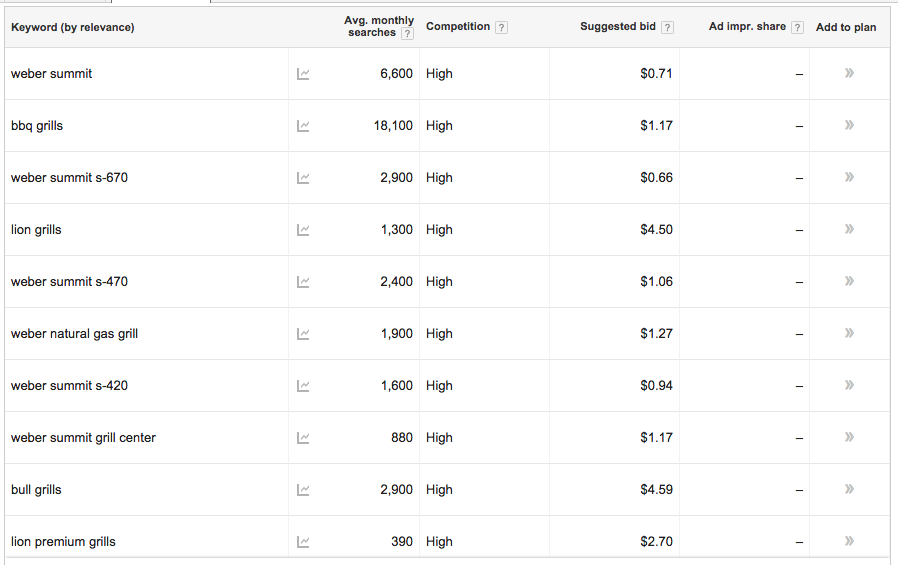Sort by Keyword (by relevance) header

point(73,27)
